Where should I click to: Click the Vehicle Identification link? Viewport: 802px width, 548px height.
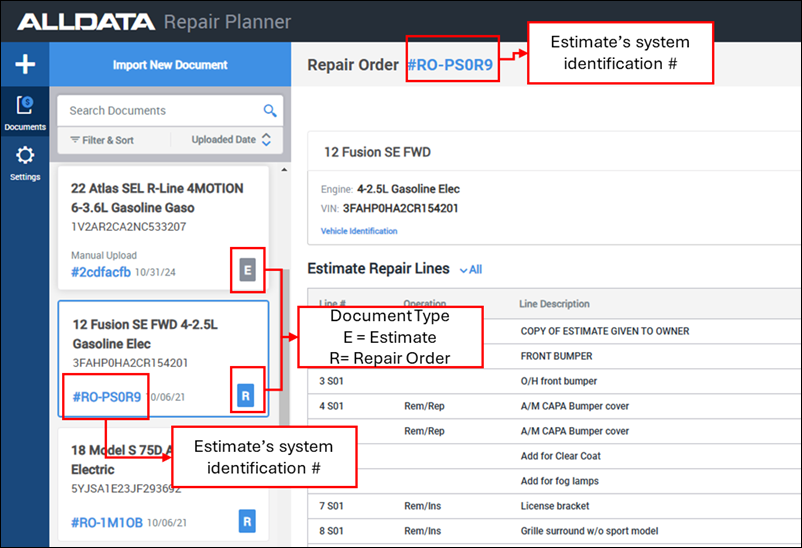pos(359,231)
